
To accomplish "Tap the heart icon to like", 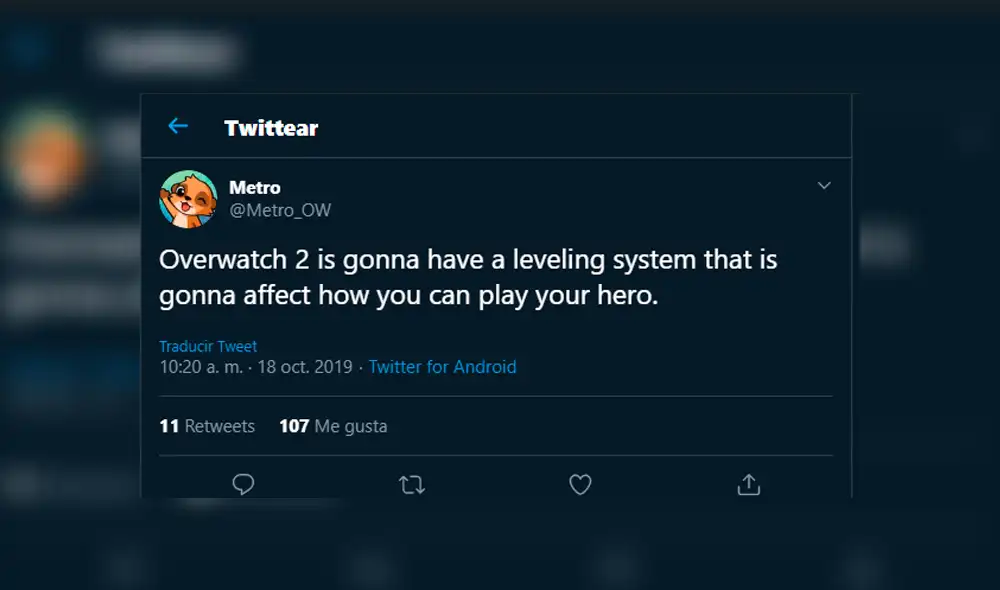I will click(x=579, y=484).
